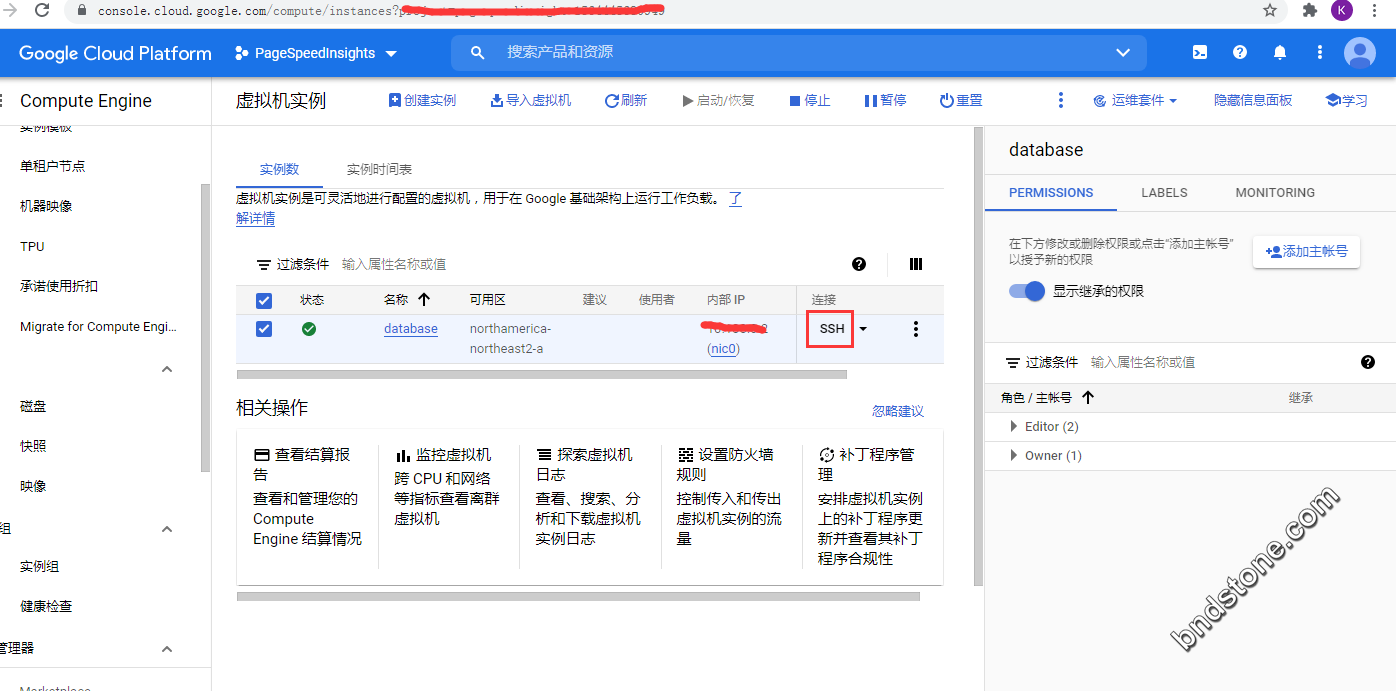Collapse the sidebar section above 磁盘

click(167, 369)
